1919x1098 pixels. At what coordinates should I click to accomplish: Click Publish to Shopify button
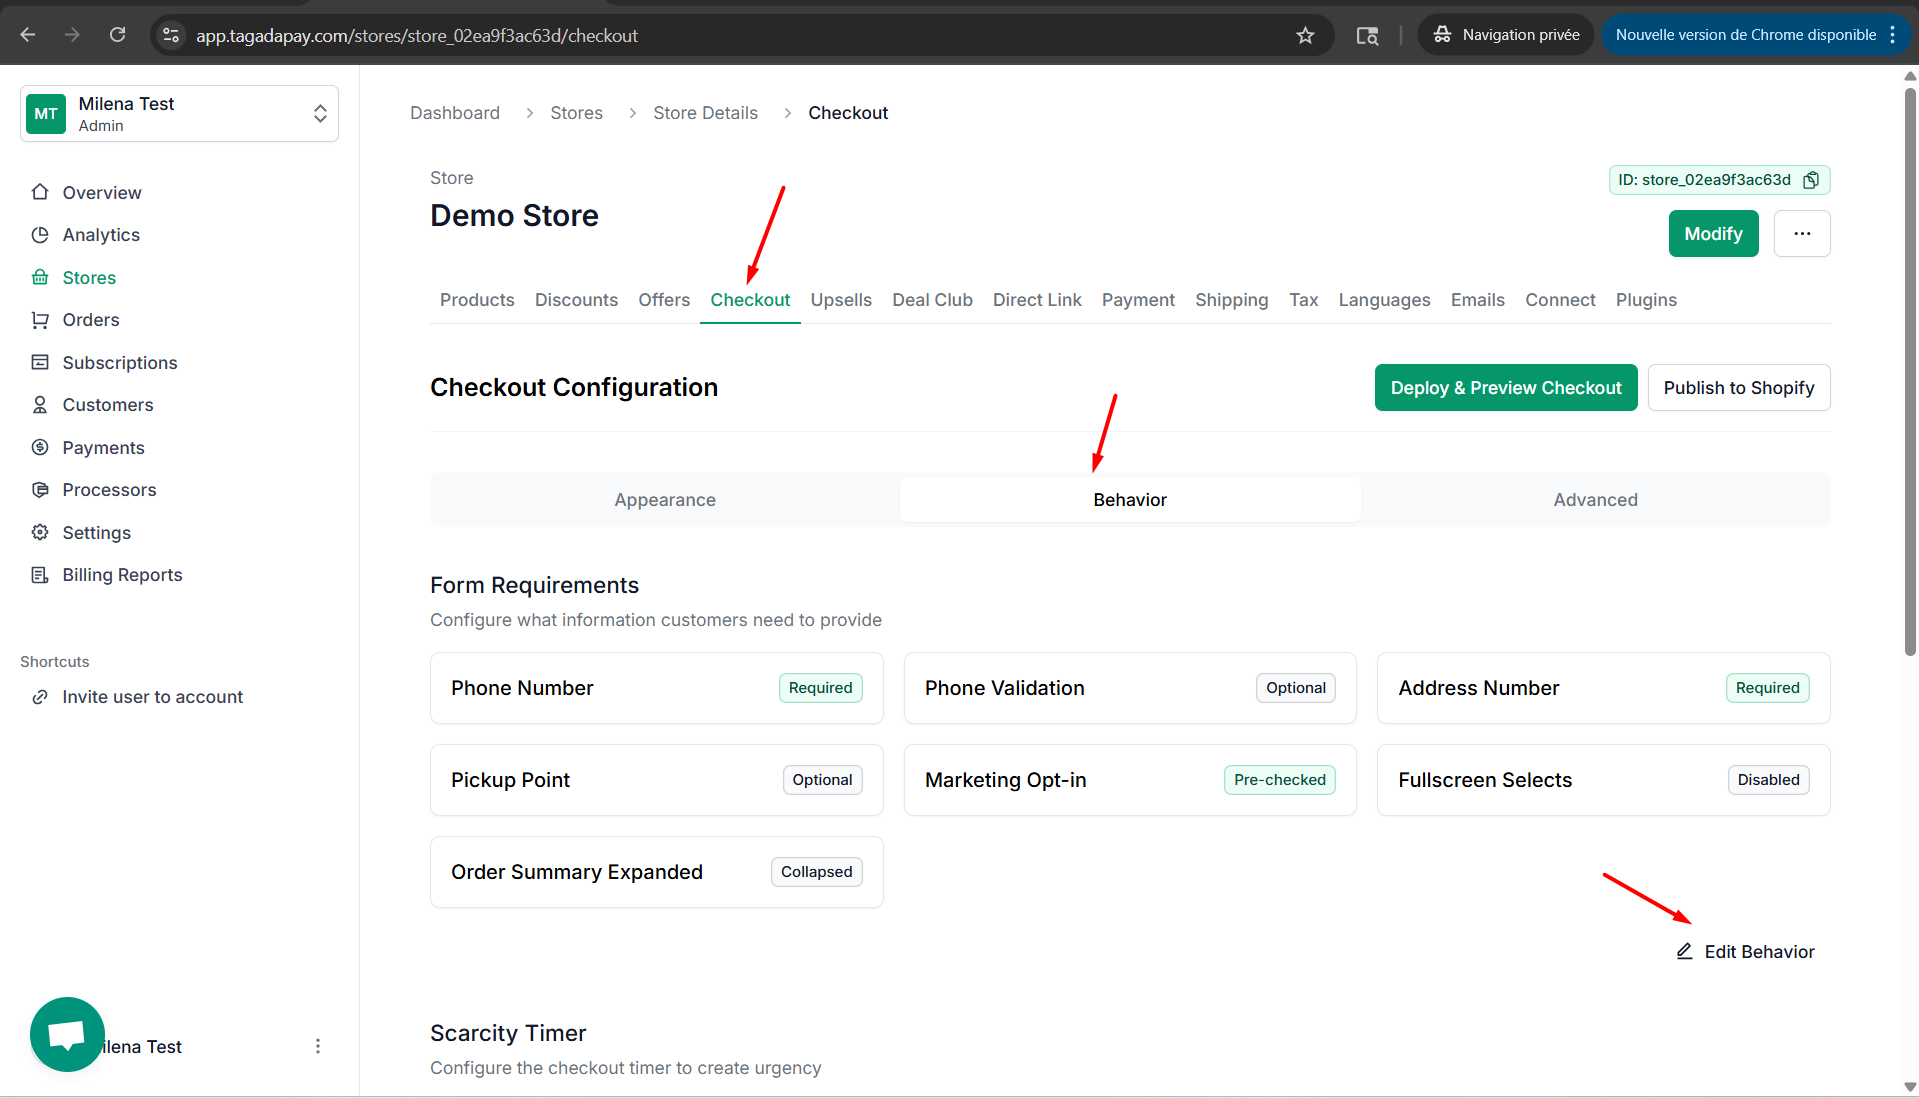(1738, 388)
